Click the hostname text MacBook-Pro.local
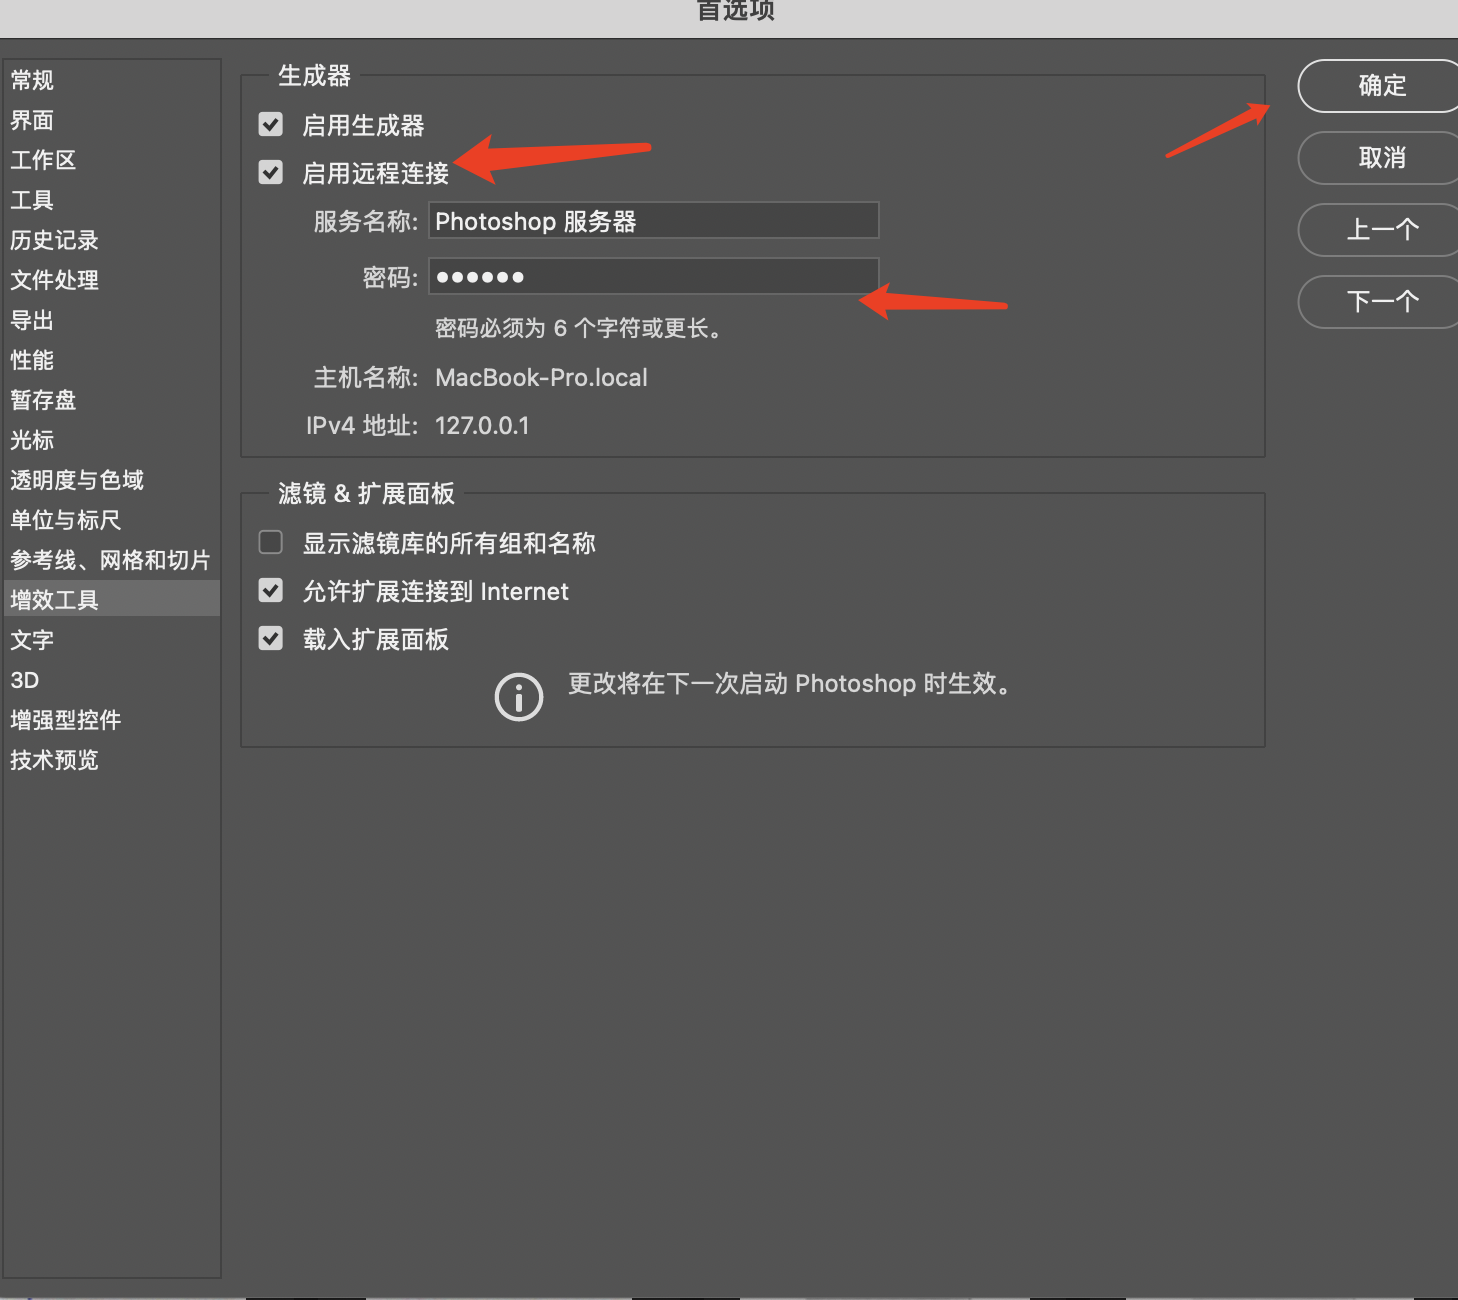This screenshot has width=1458, height=1300. point(541,378)
